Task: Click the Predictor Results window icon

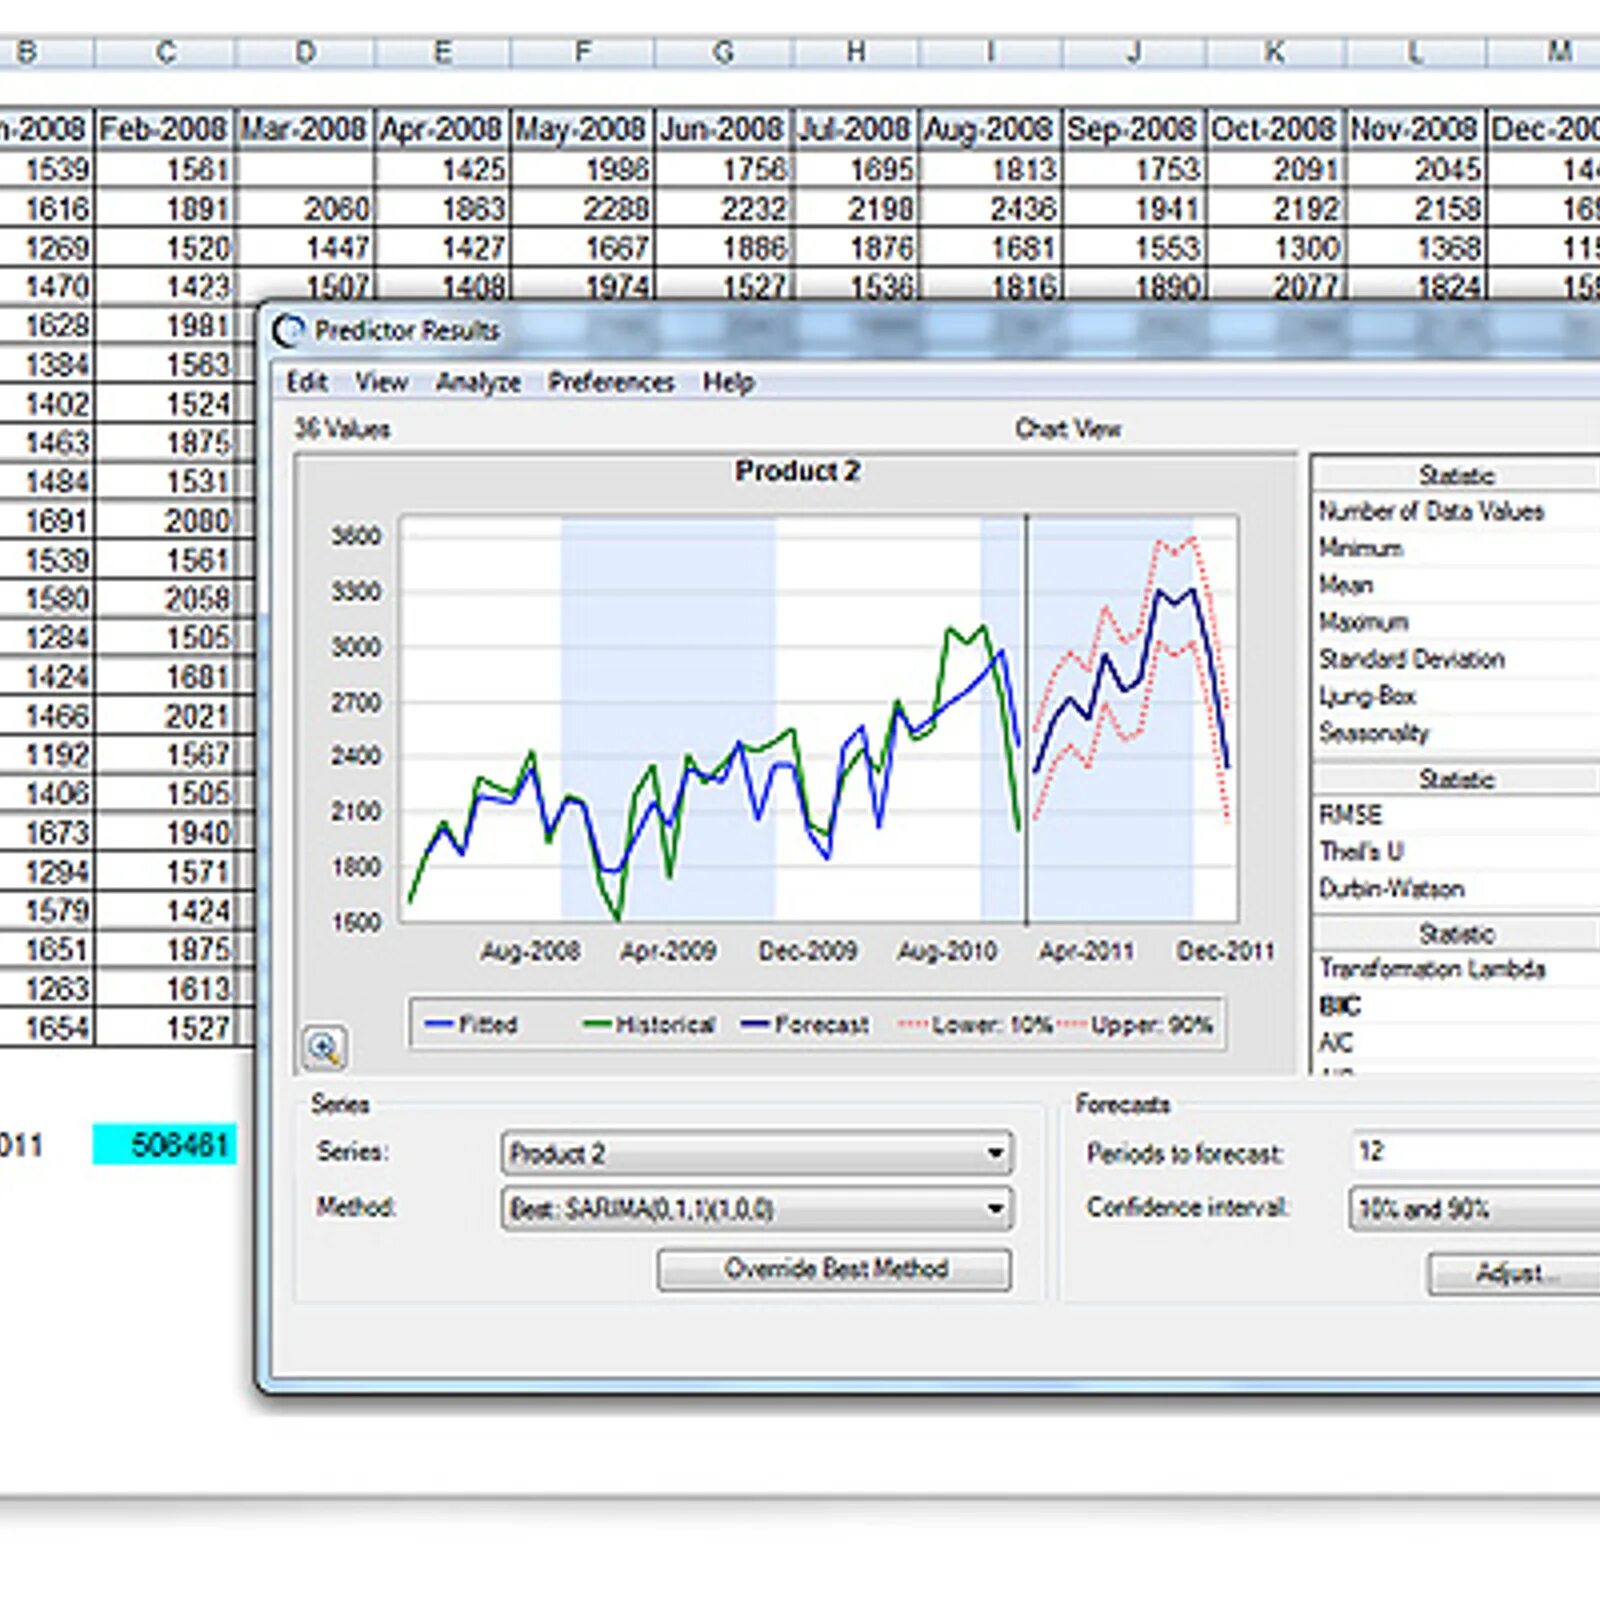Action: coord(289,330)
